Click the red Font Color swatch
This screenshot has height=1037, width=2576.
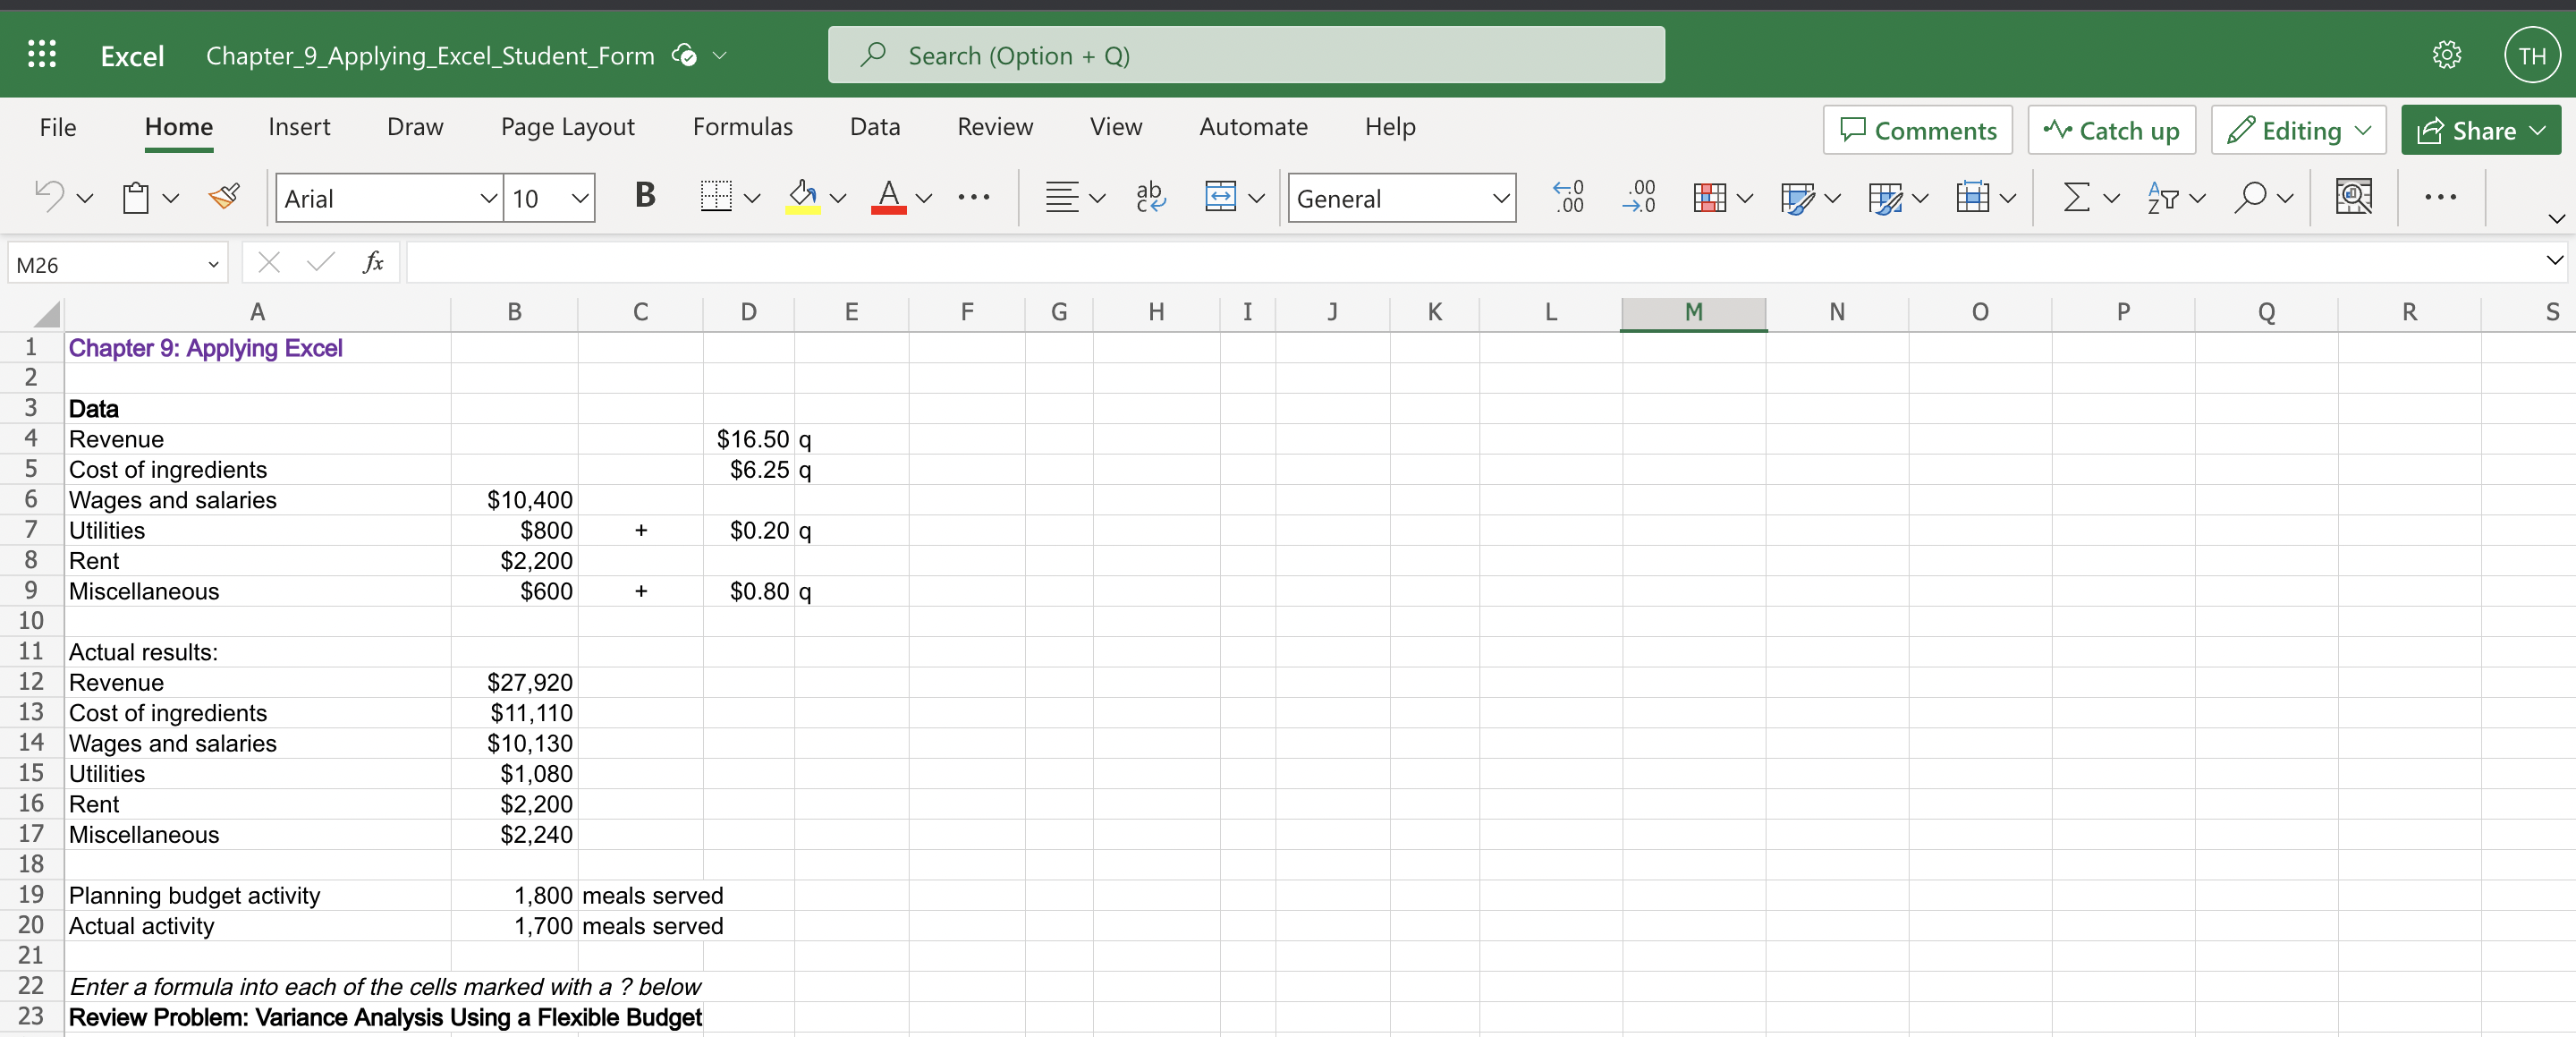pyautogui.click(x=888, y=197)
